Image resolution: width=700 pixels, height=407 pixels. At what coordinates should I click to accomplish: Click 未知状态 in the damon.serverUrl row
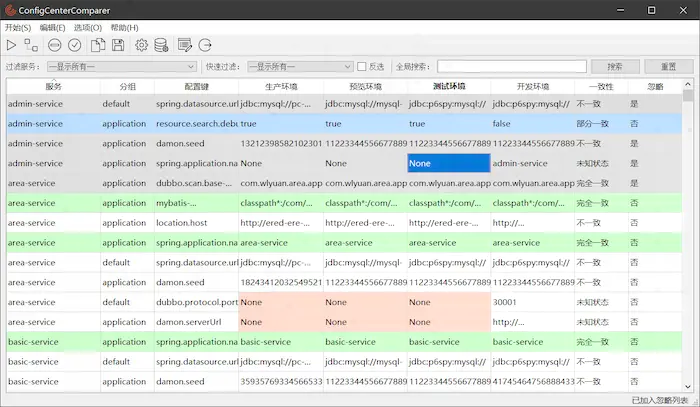click(x=601, y=322)
